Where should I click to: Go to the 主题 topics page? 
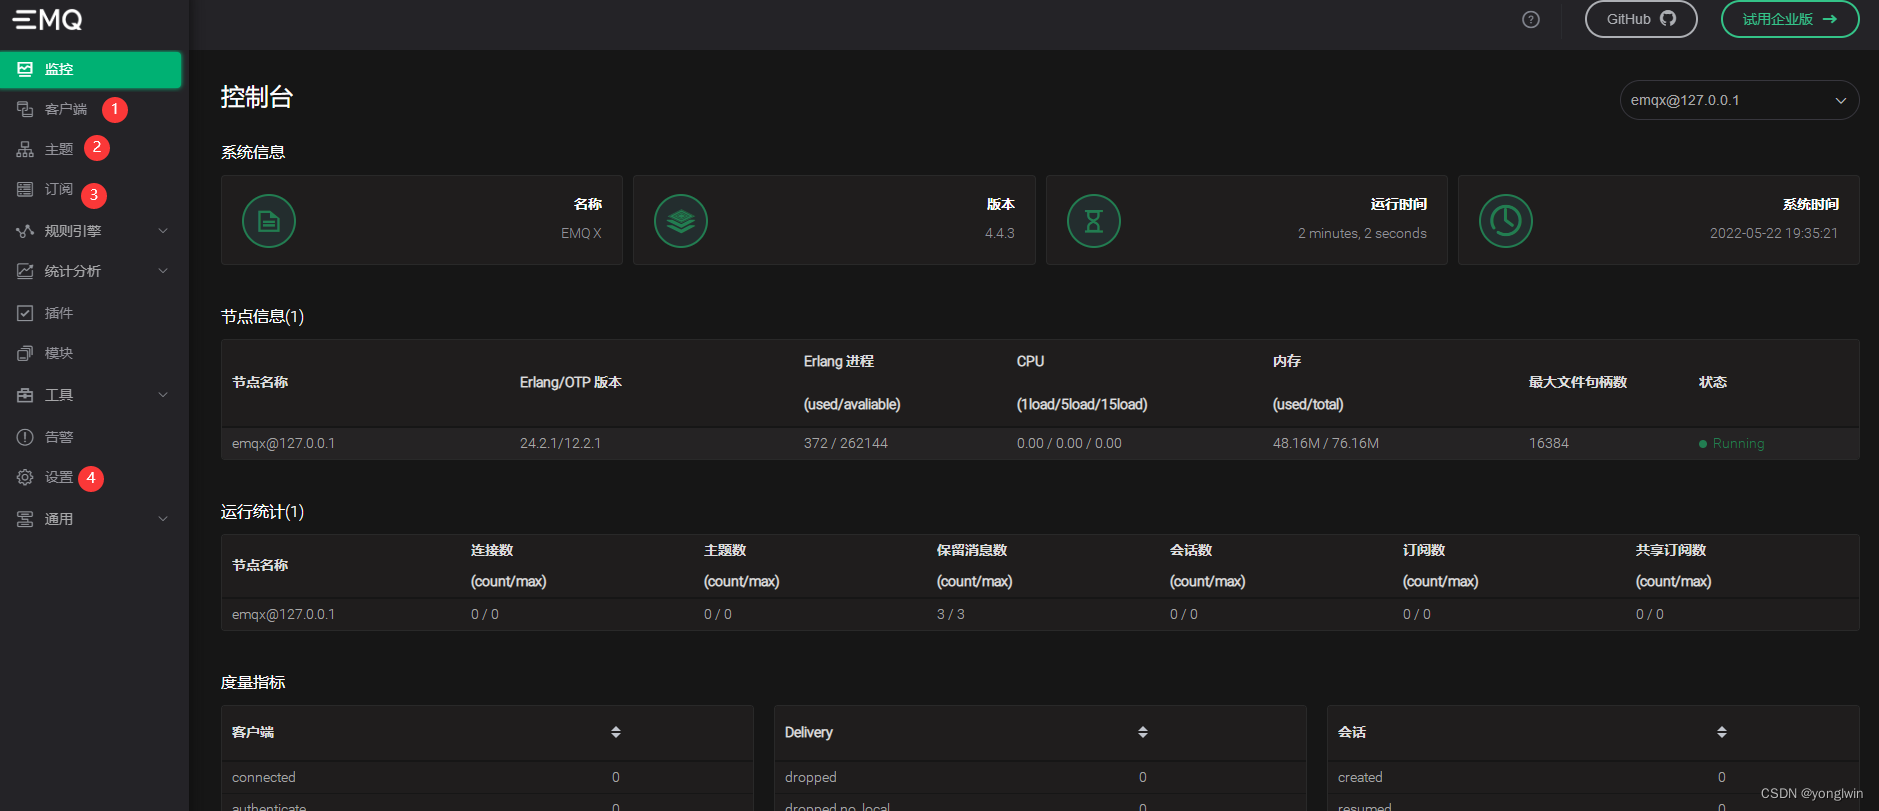(59, 149)
